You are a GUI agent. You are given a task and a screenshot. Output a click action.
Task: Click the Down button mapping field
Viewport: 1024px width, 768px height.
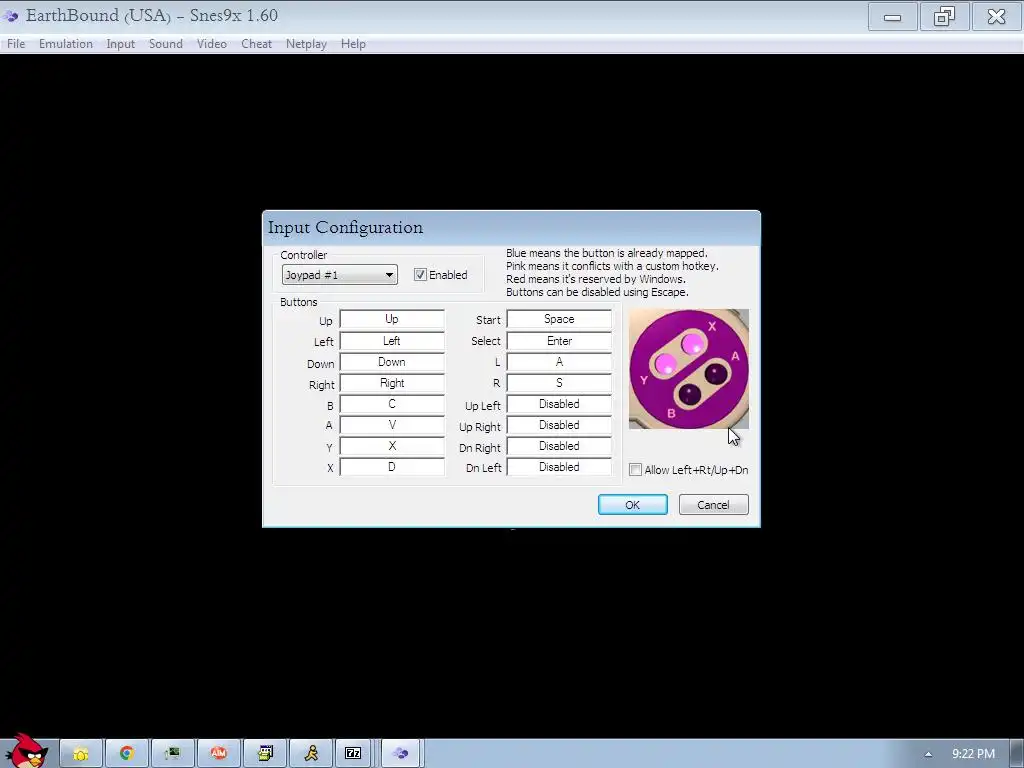[392, 362]
